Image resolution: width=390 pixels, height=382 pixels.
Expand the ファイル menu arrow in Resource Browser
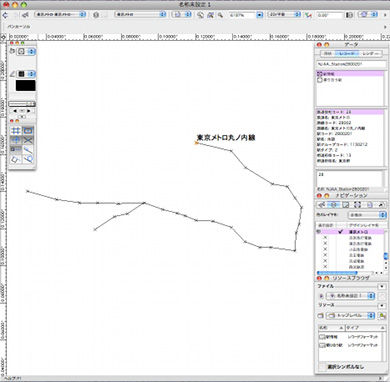click(382, 287)
